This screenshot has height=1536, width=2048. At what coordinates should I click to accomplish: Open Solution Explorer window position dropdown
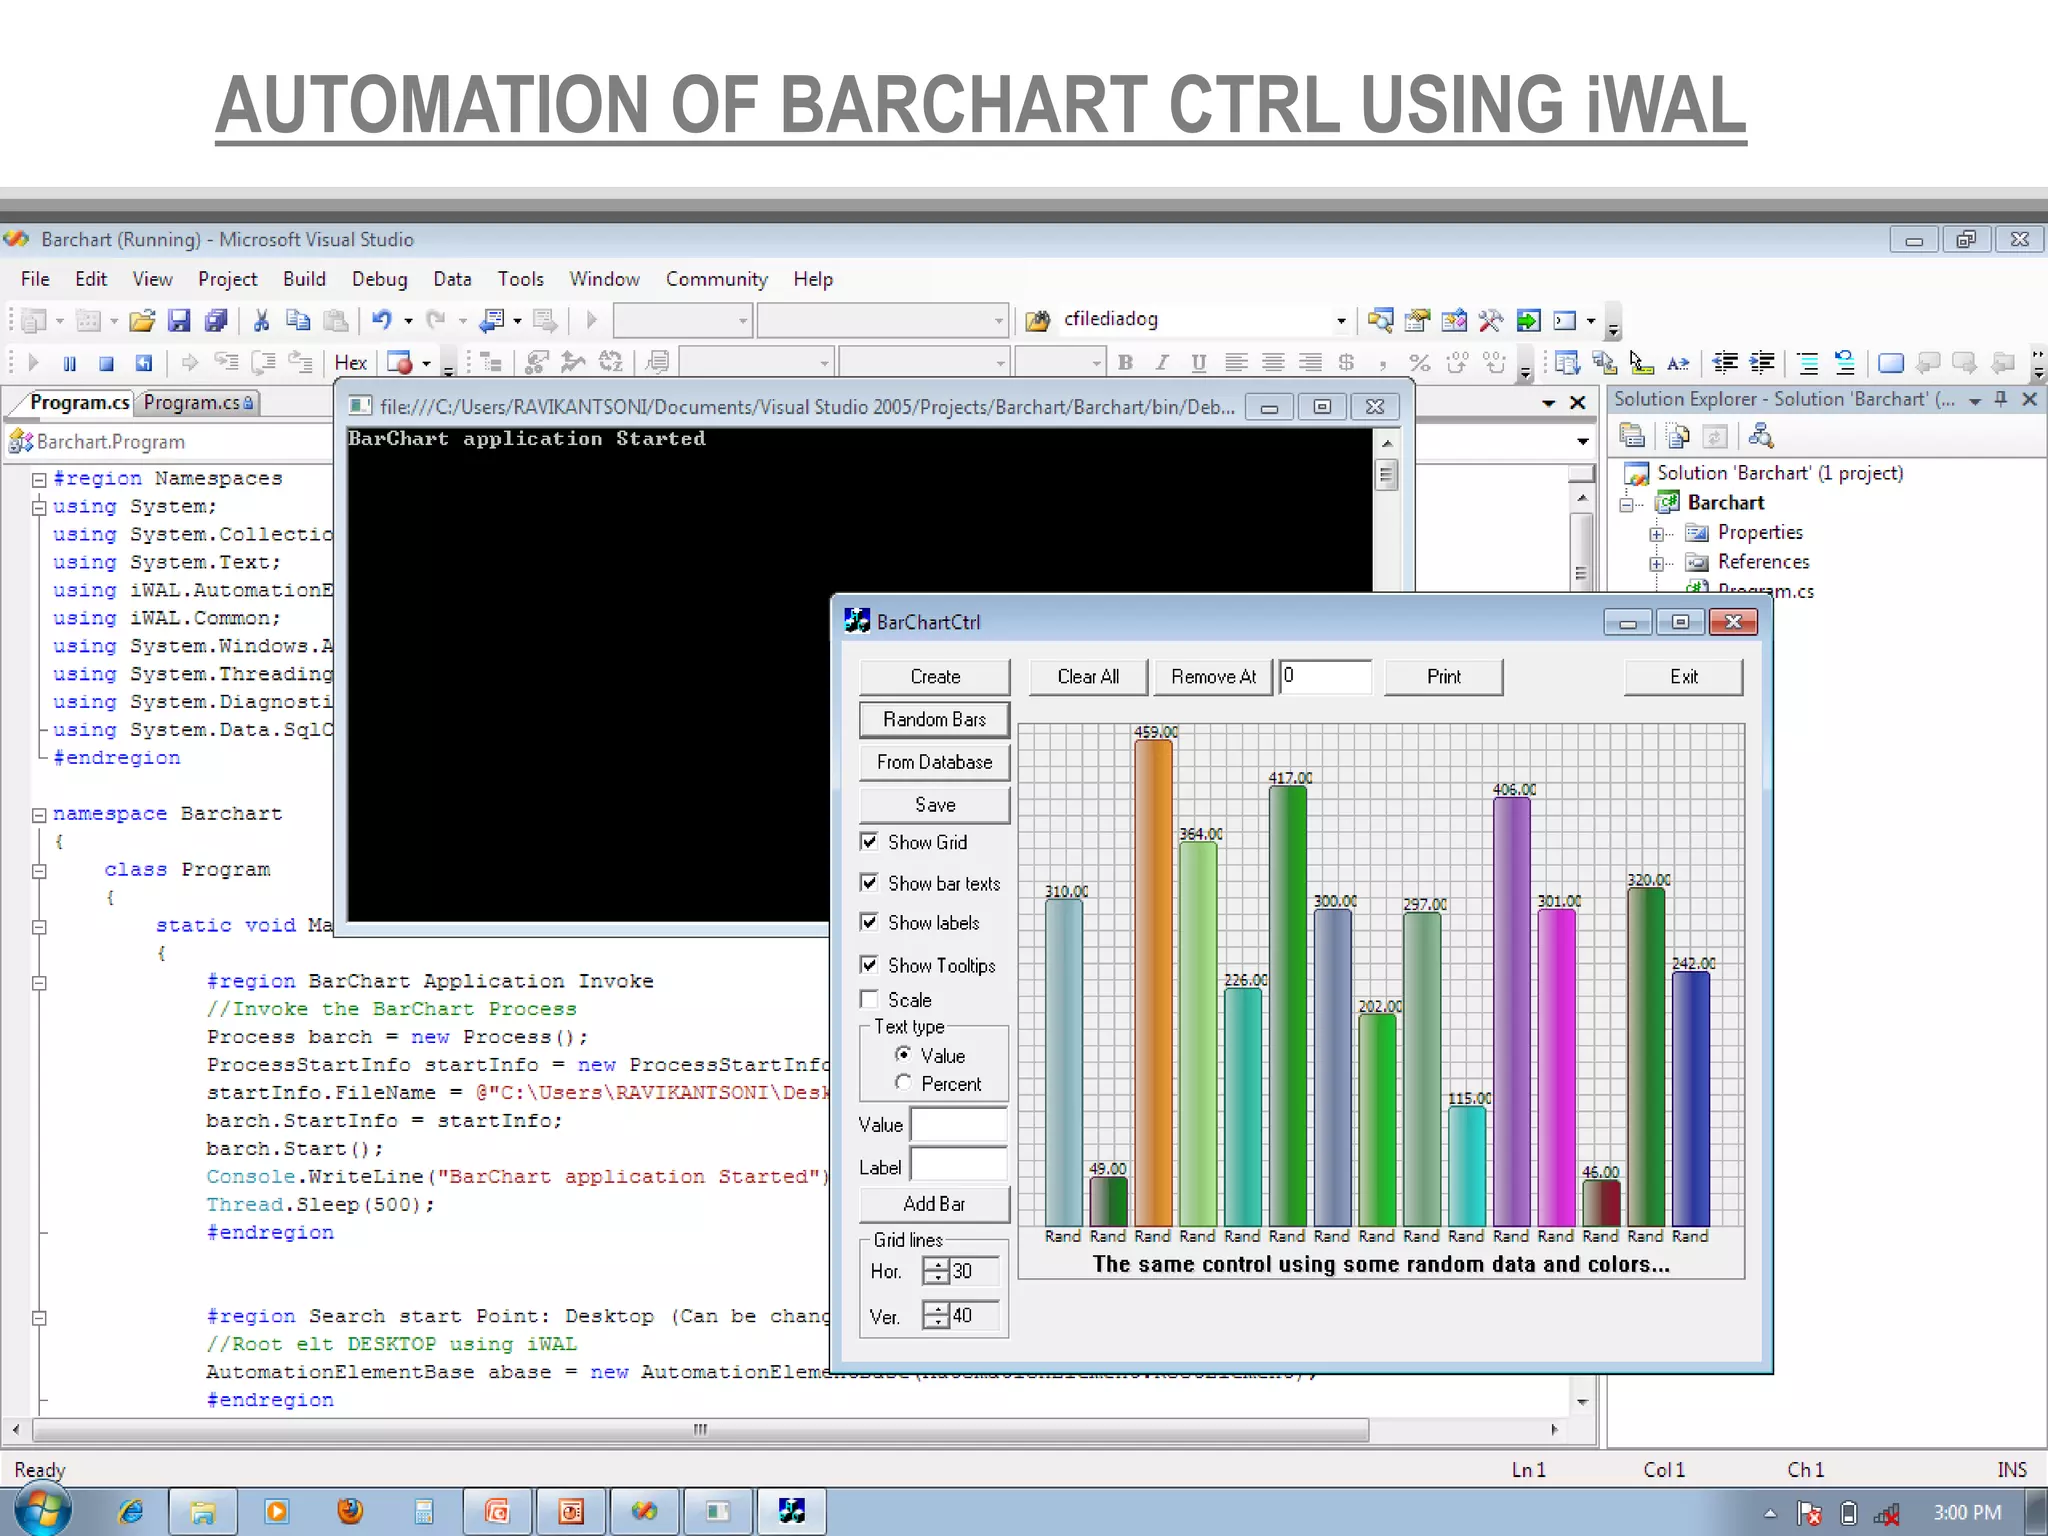click(1975, 400)
